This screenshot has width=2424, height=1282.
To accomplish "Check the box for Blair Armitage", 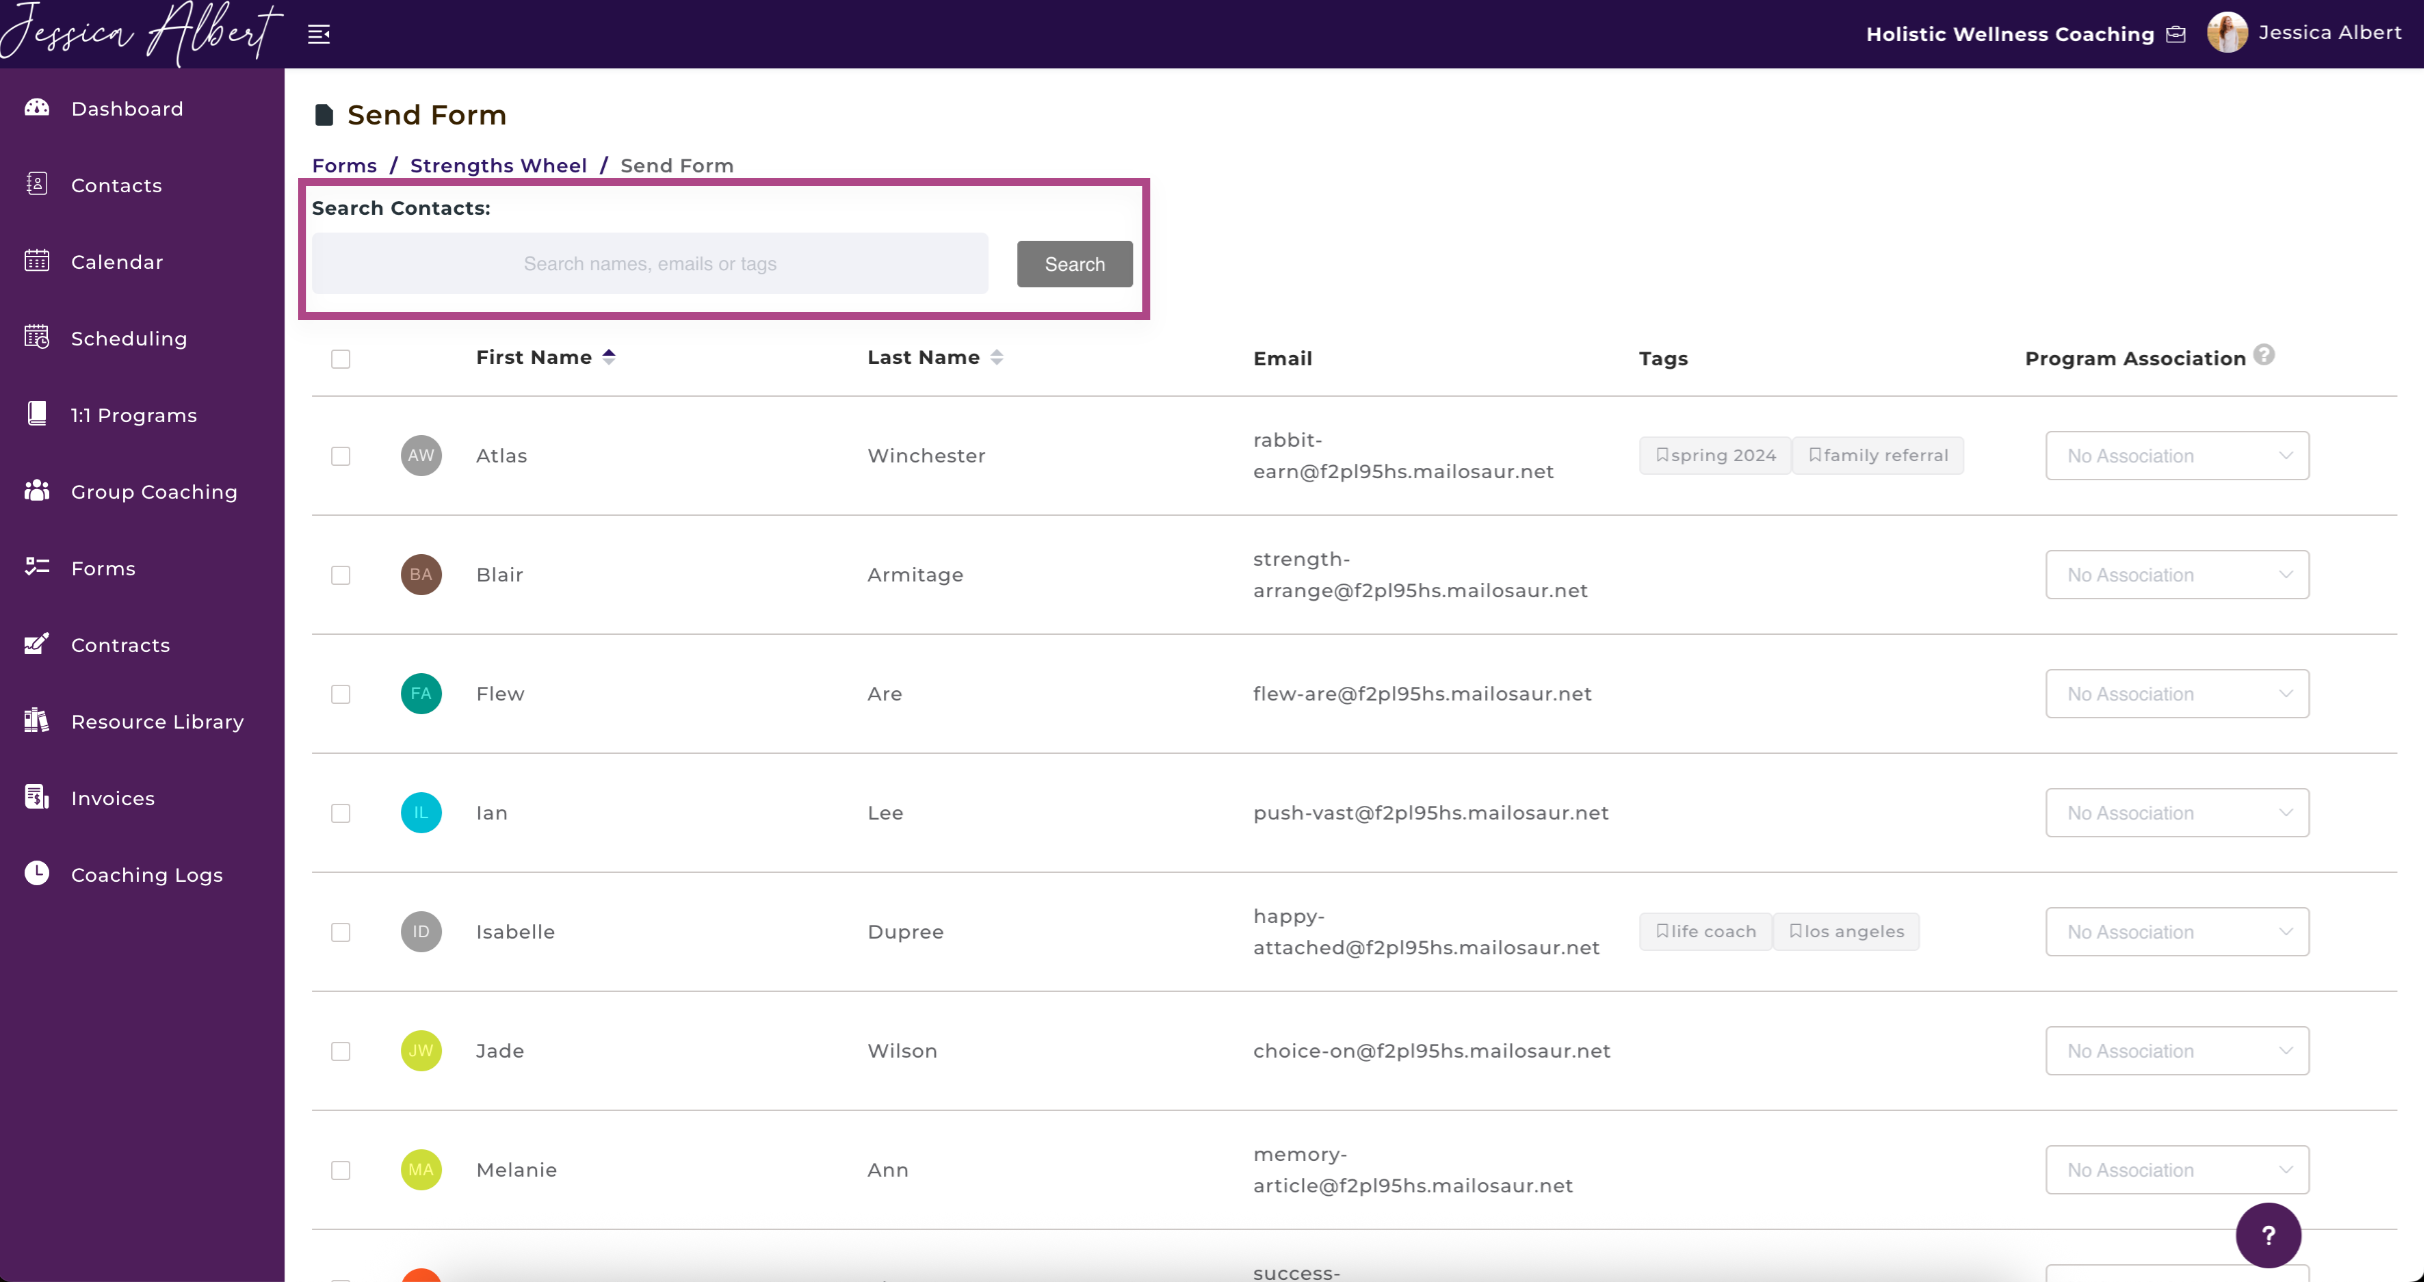I will tap(341, 575).
